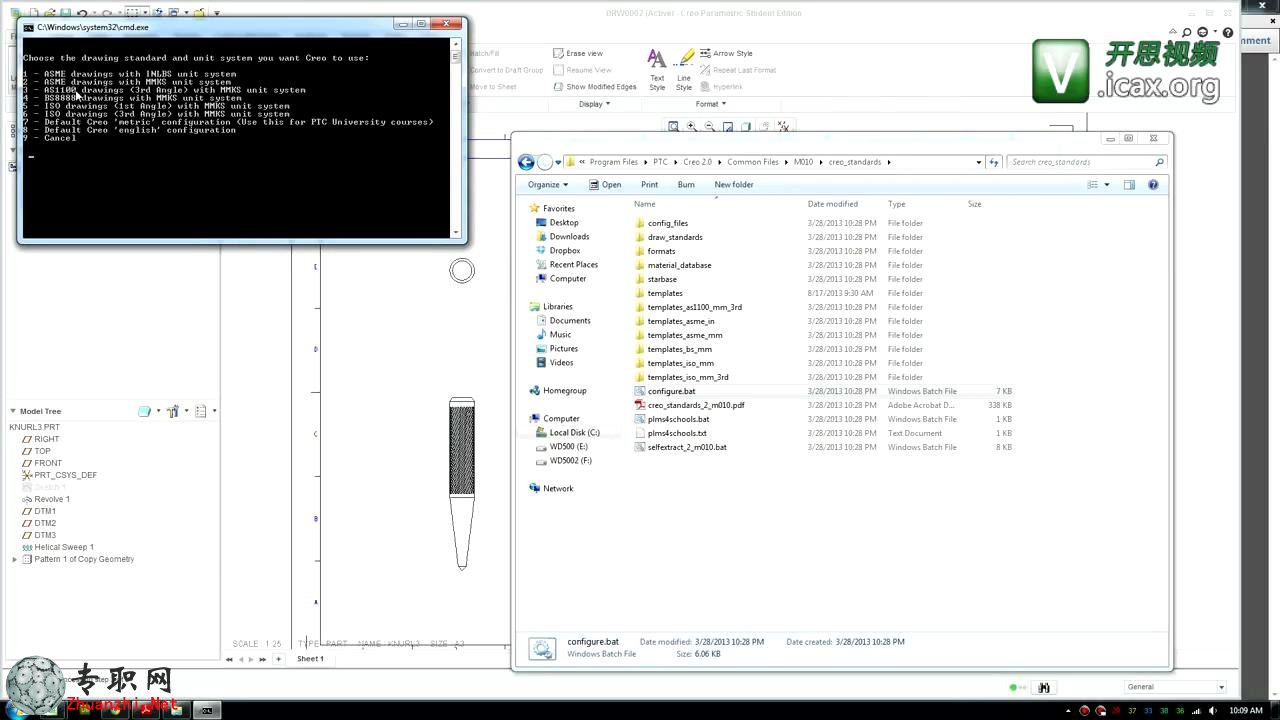1280x720 pixels.
Task: Click the Explorer Help question-mark icon
Action: tap(1153, 185)
